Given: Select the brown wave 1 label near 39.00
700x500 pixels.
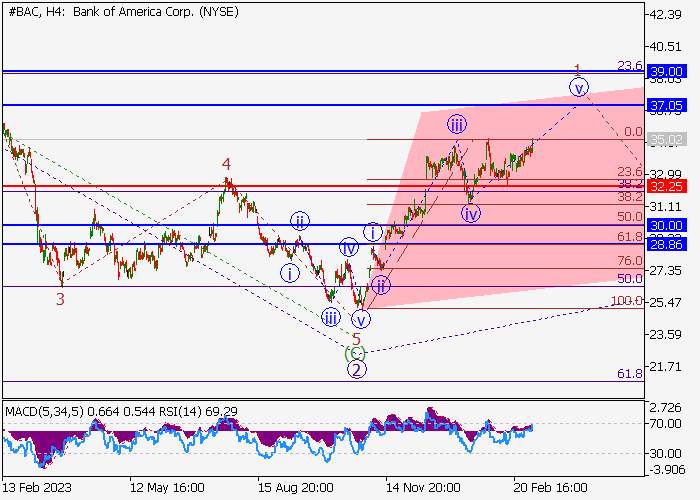Looking at the screenshot, I should pos(577,70).
